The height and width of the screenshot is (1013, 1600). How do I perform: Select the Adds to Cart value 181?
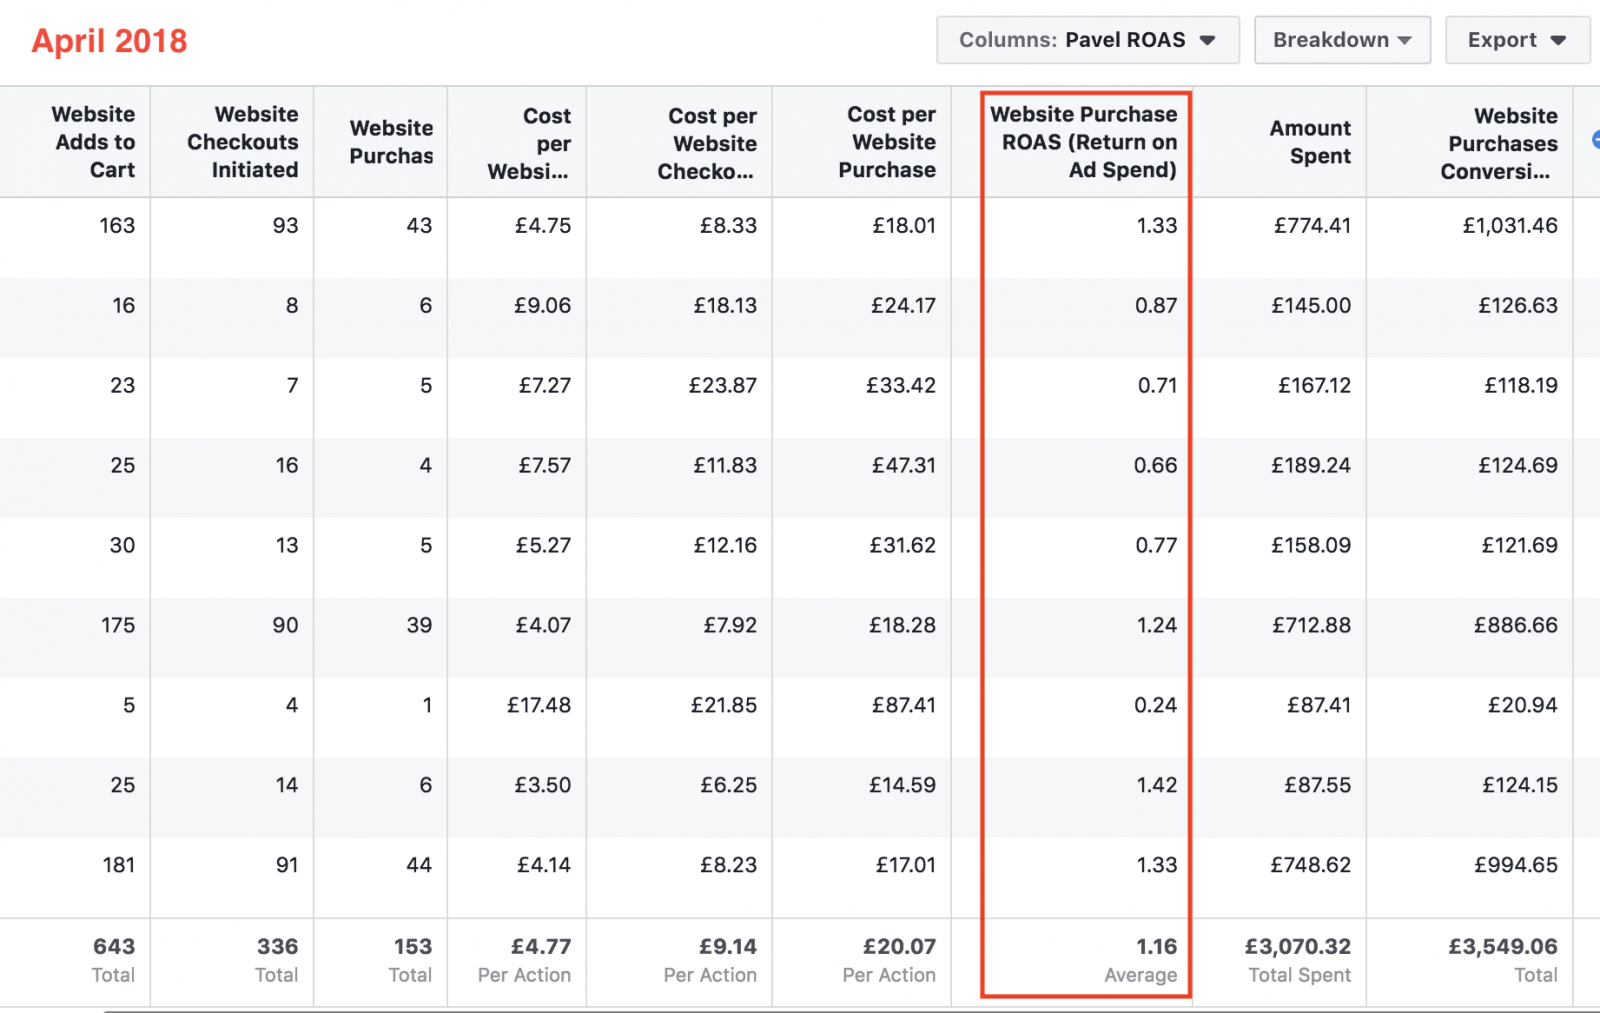click(x=118, y=866)
